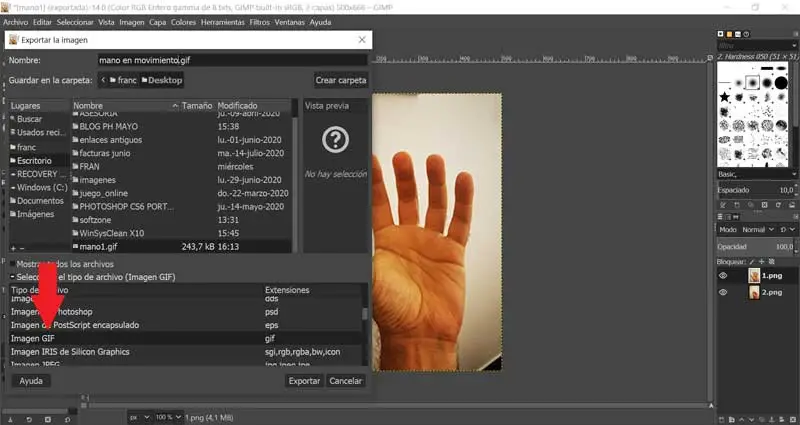Image resolution: width=800 pixels, height=425 pixels.
Task: Create a new layer in the Layers panel
Action: click(x=722, y=419)
